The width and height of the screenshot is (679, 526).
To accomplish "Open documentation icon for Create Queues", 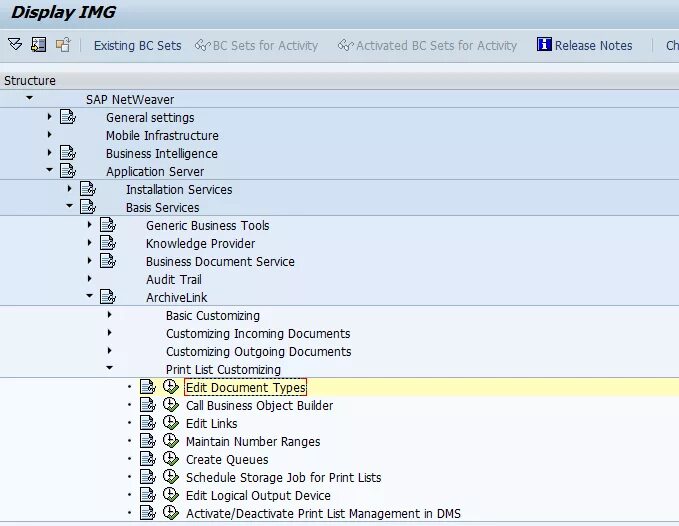I will tap(148, 460).
